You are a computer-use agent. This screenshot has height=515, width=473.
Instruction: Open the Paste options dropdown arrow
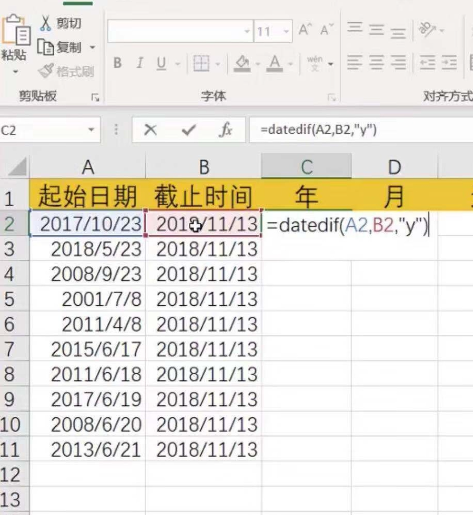[x=15, y=72]
